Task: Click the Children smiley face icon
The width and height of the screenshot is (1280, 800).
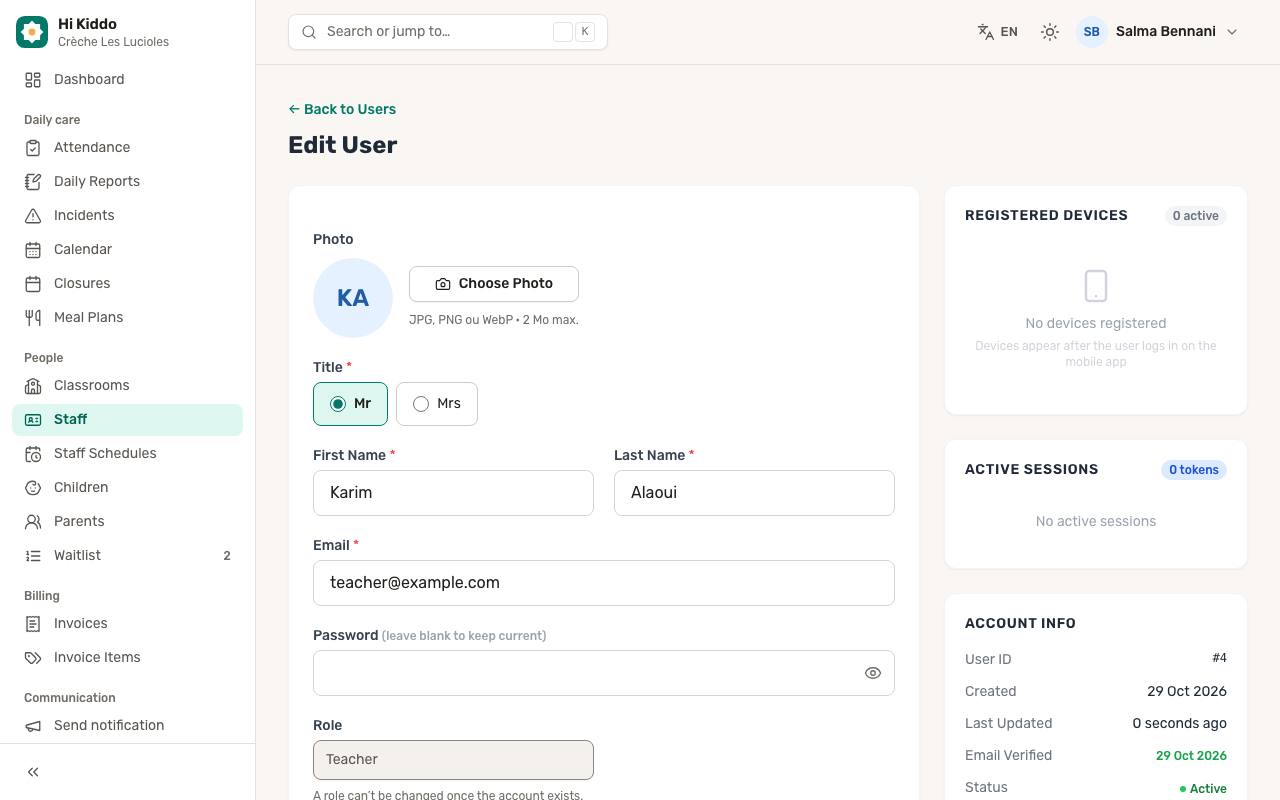Action: coord(33,488)
